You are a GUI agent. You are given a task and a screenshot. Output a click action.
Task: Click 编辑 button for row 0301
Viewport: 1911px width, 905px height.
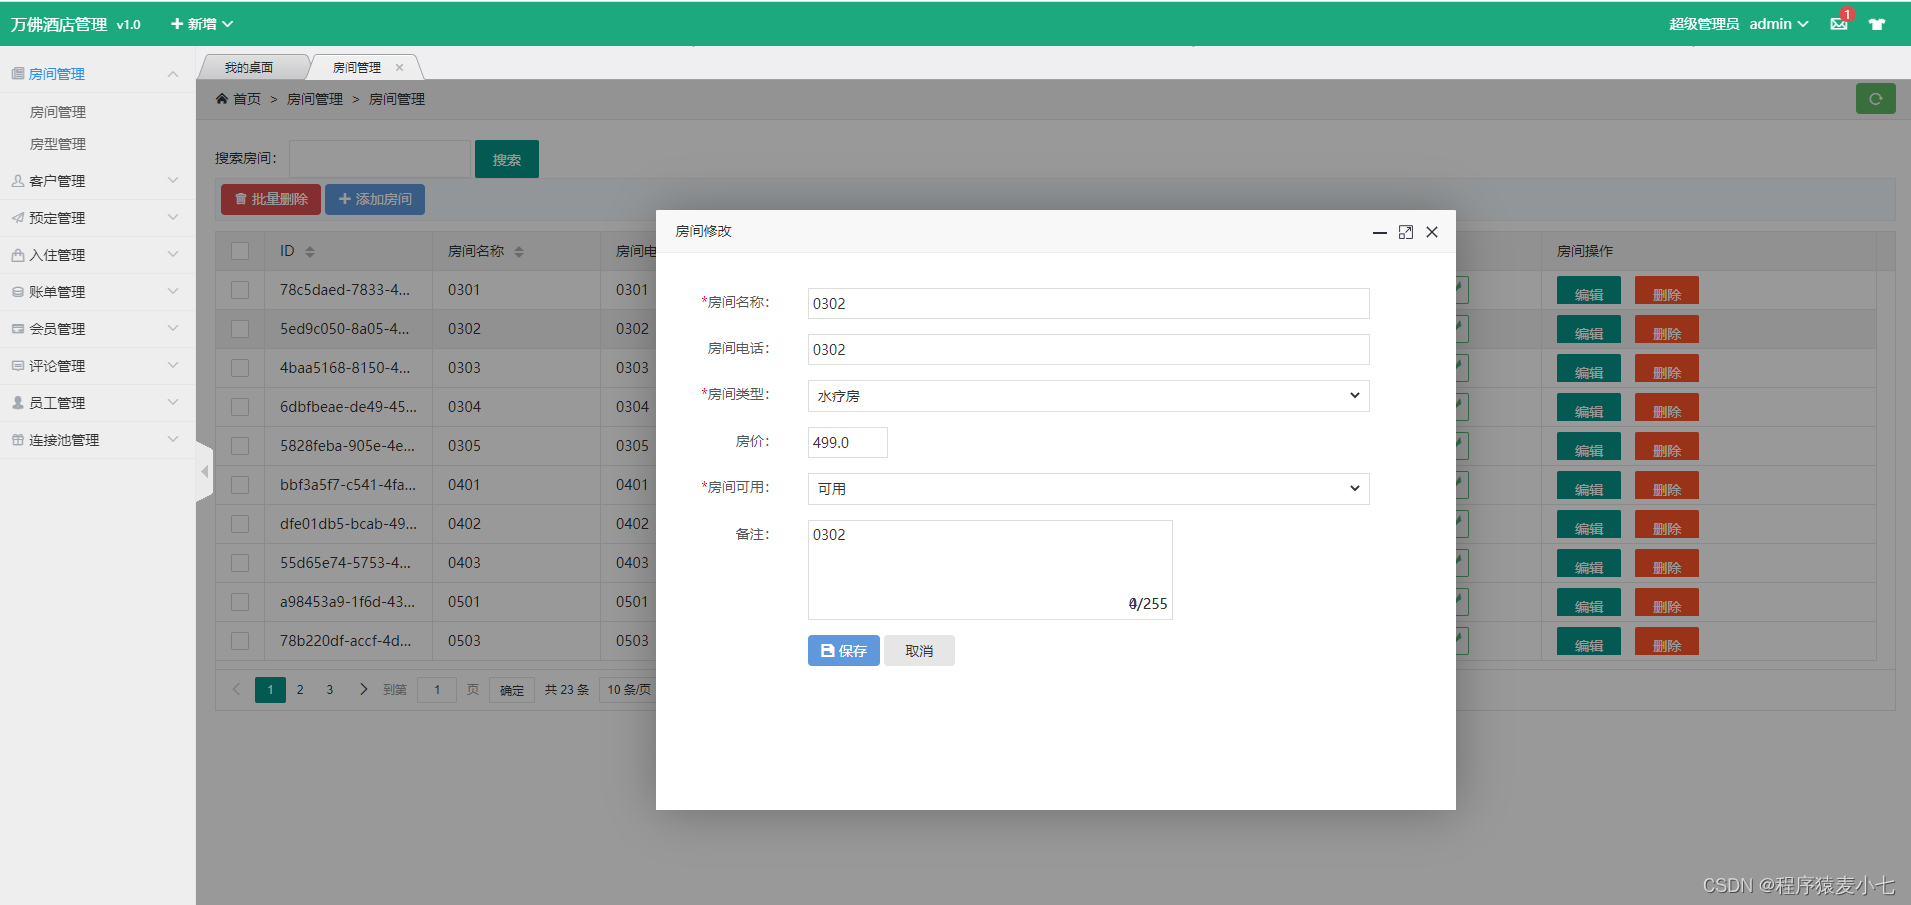(1589, 290)
